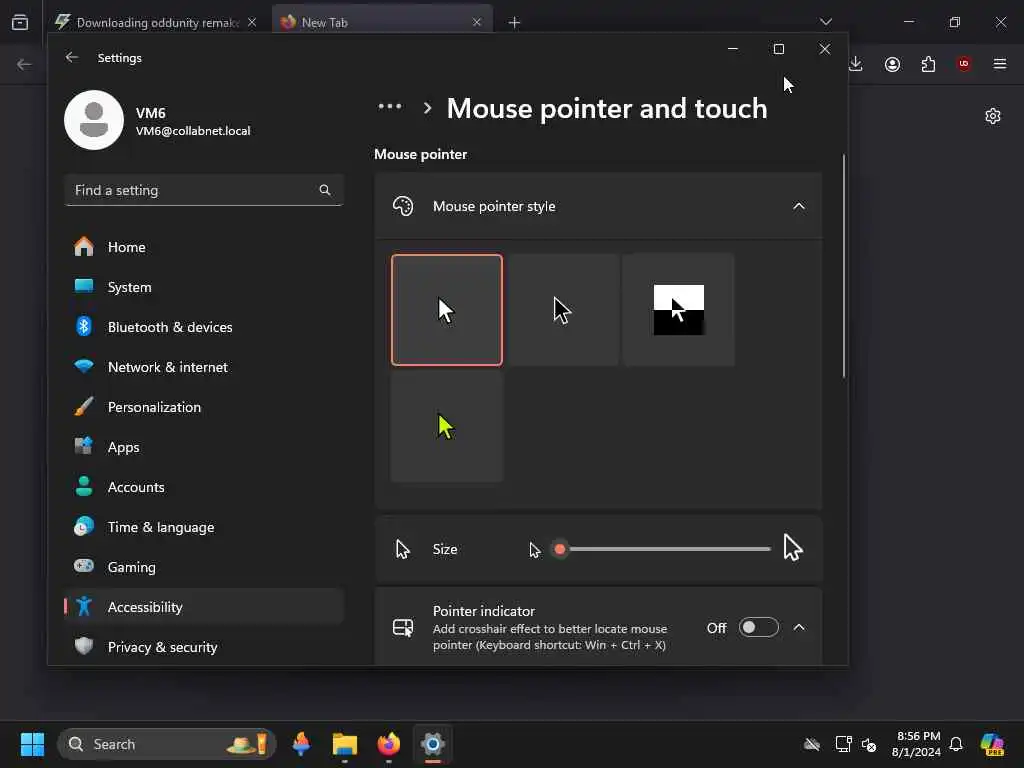1024x768 pixels.
Task: Close the New Tab browser tab
Action: click(477, 22)
